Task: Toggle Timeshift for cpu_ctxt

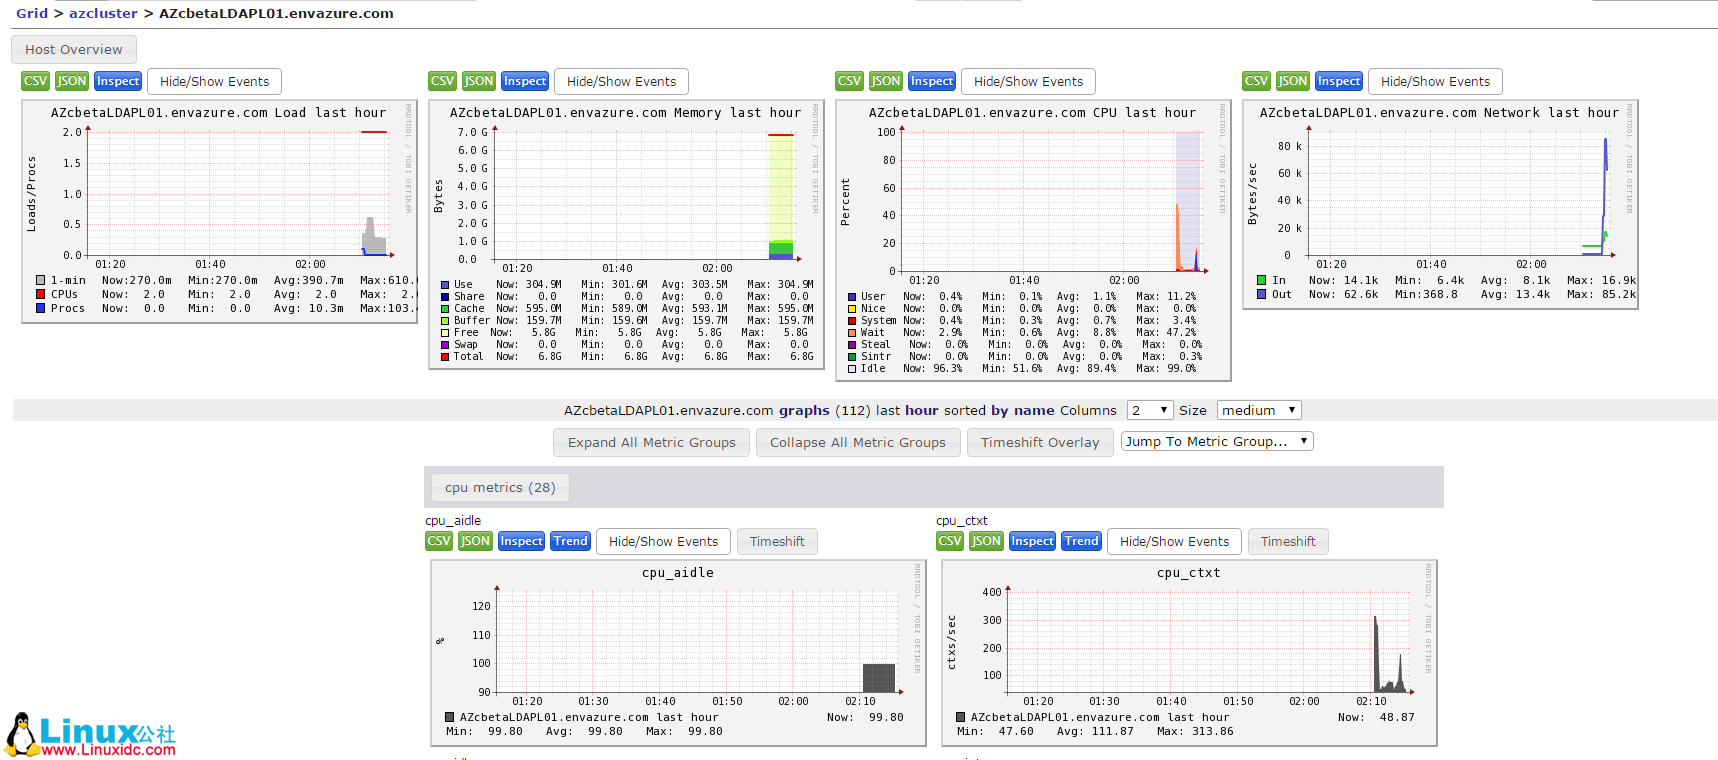Action: pyautogui.click(x=1288, y=541)
